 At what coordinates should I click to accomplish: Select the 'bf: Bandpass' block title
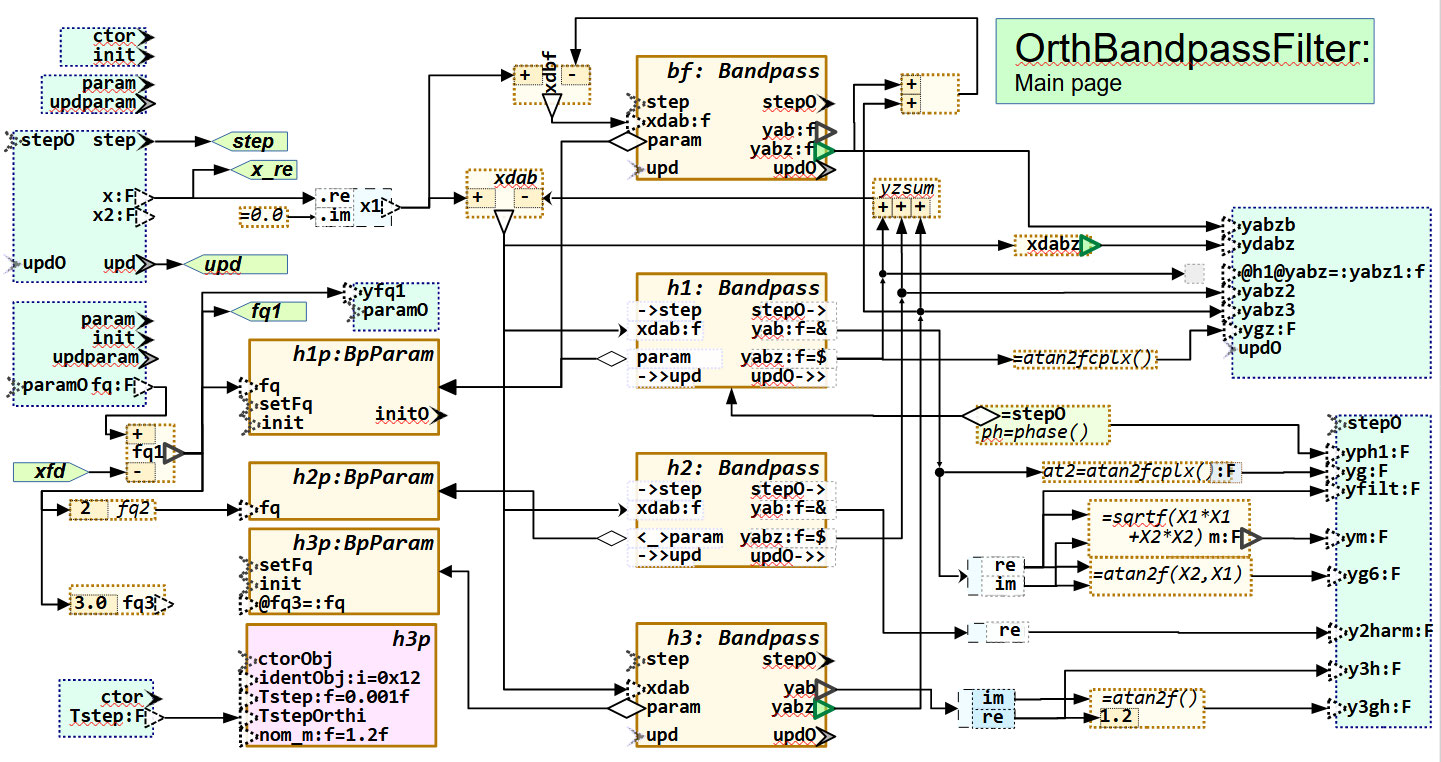[x=743, y=71]
